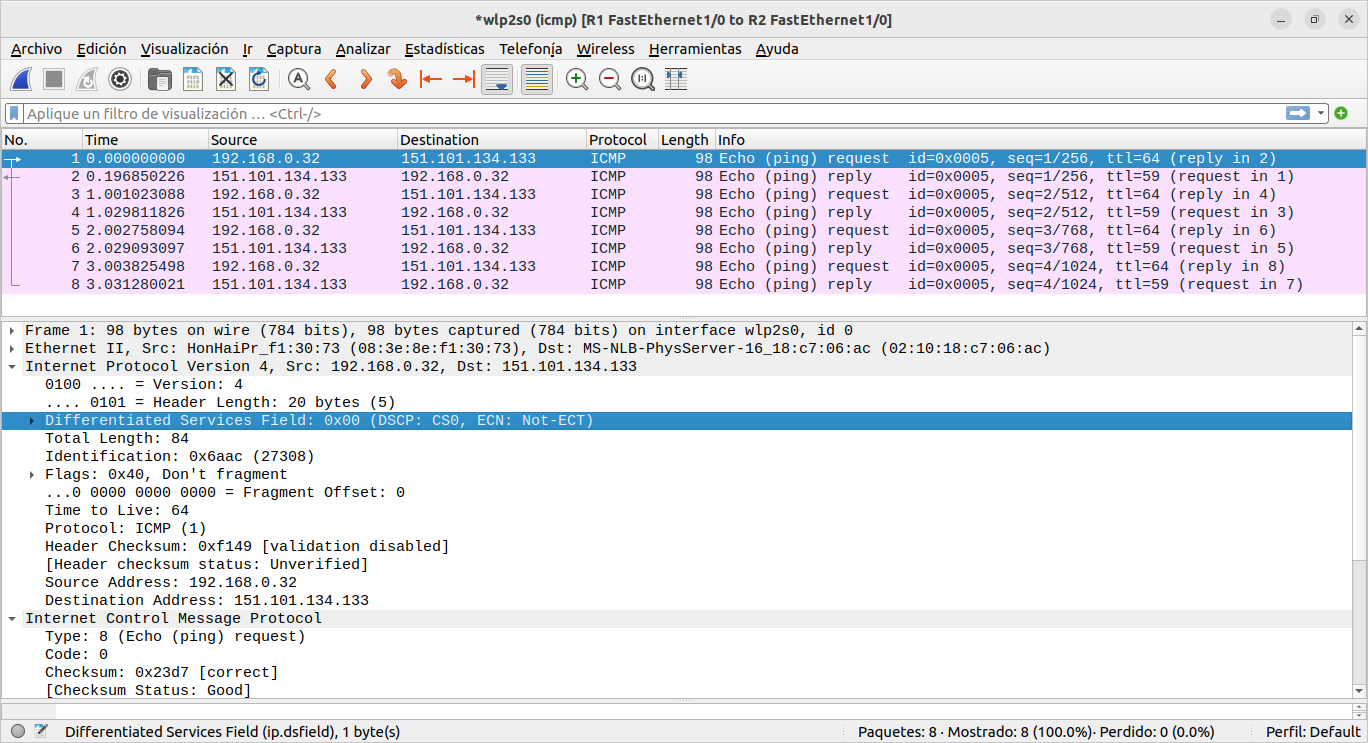This screenshot has height=743, width=1368.
Task: Open the Ir menu
Action: (x=247, y=49)
